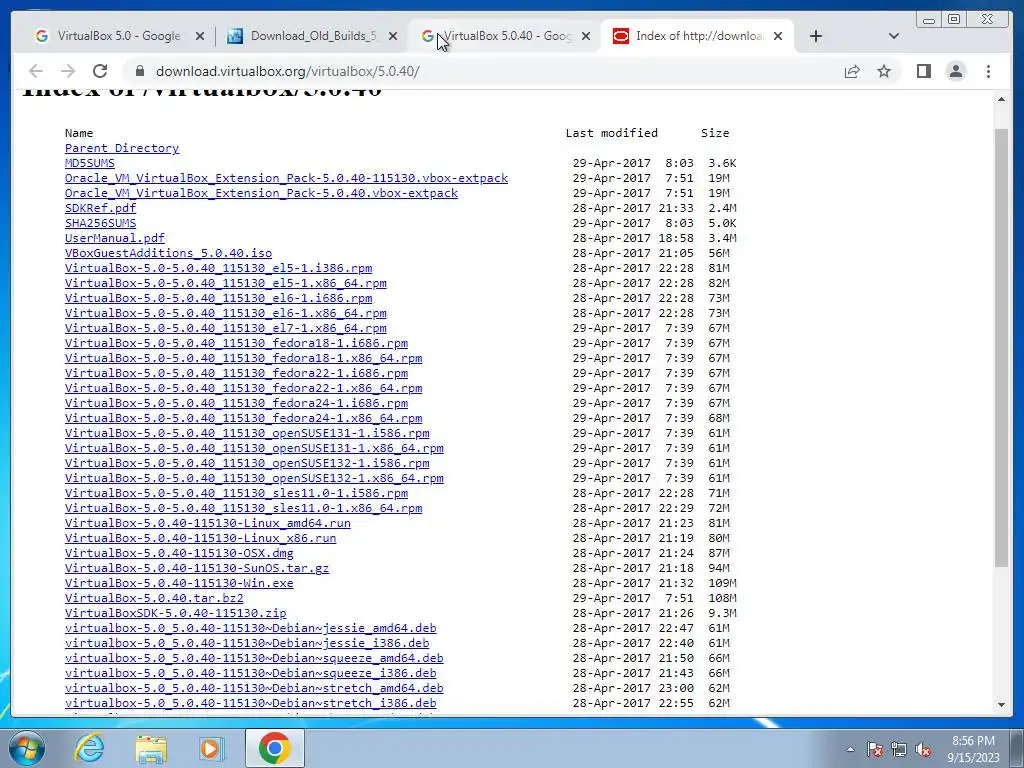Reload the current page
This screenshot has height=768, width=1024.
coord(100,71)
